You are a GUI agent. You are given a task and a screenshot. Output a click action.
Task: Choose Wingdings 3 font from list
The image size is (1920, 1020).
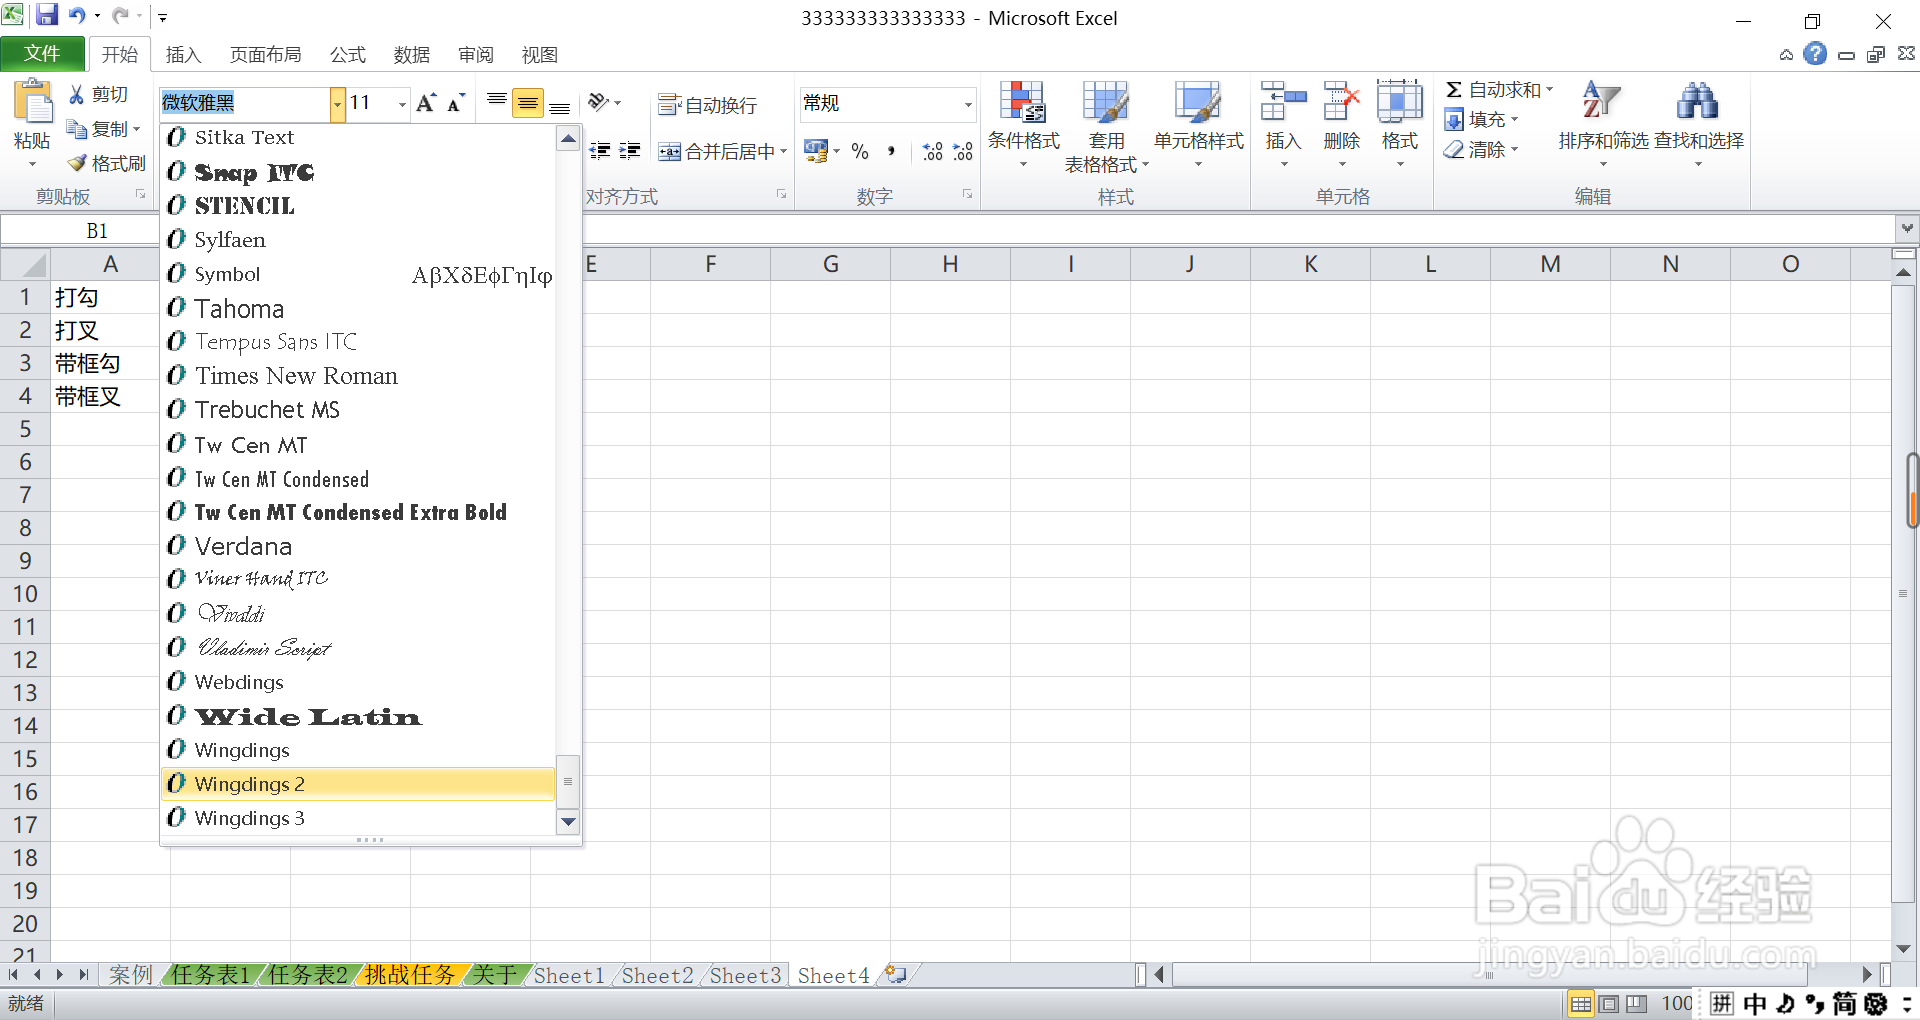(x=358, y=818)
